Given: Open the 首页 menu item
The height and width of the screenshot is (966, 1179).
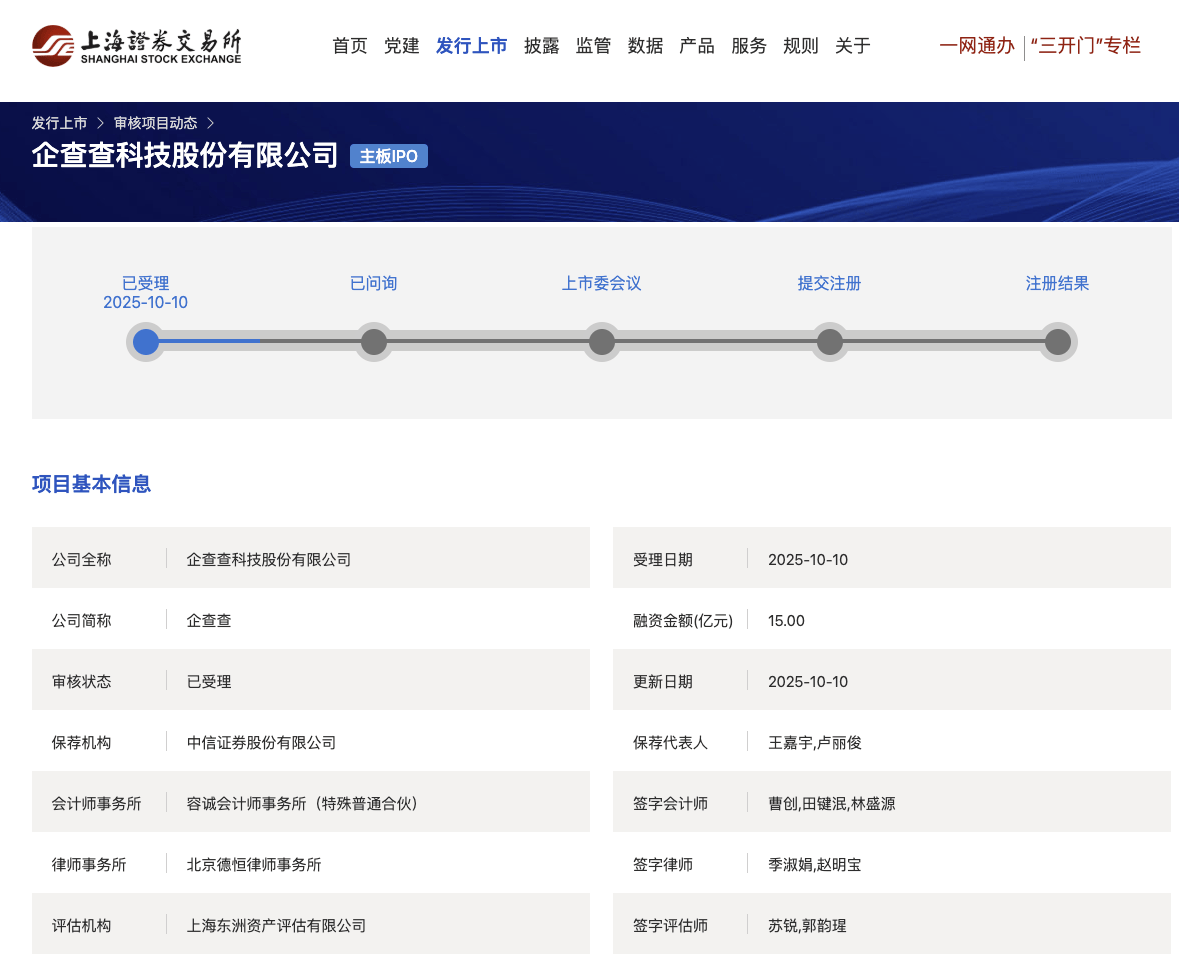Looking at the screenshot, I should tap(350, 46).
